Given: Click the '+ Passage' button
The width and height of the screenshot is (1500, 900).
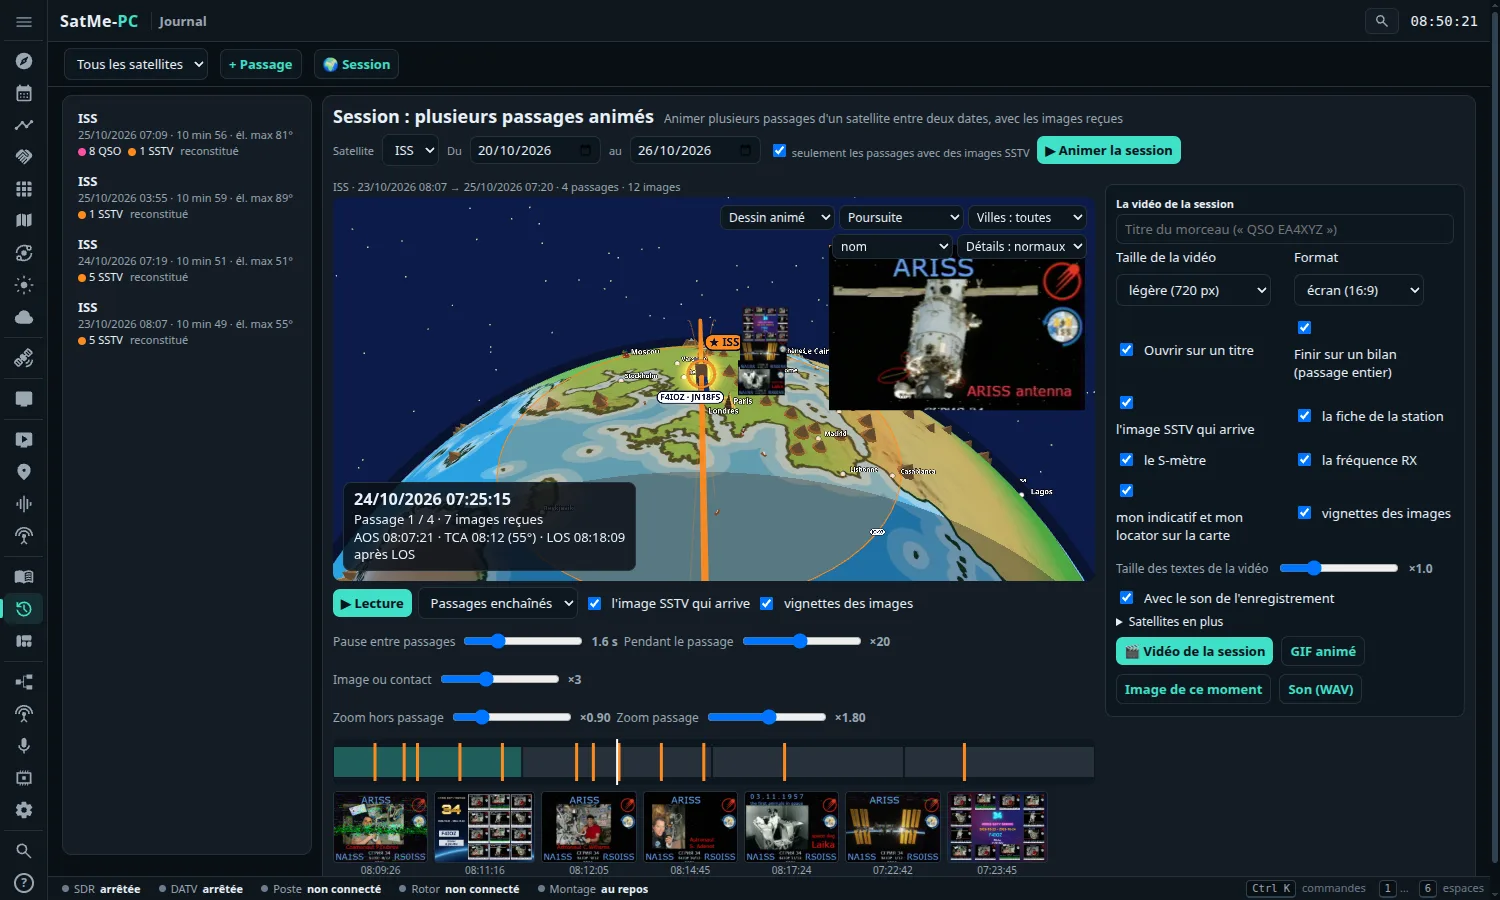Looking at the screenshot, I should [x=260, y=64].
